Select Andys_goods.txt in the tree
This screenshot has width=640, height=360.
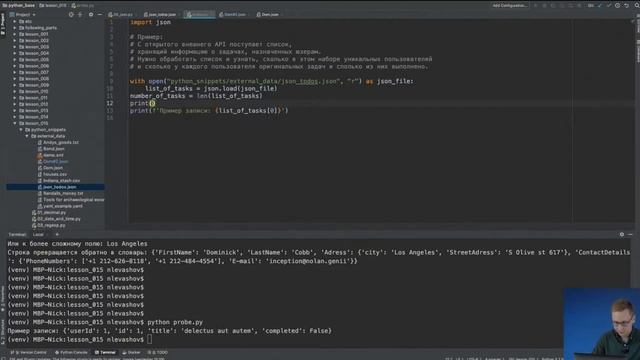point(61,142)
